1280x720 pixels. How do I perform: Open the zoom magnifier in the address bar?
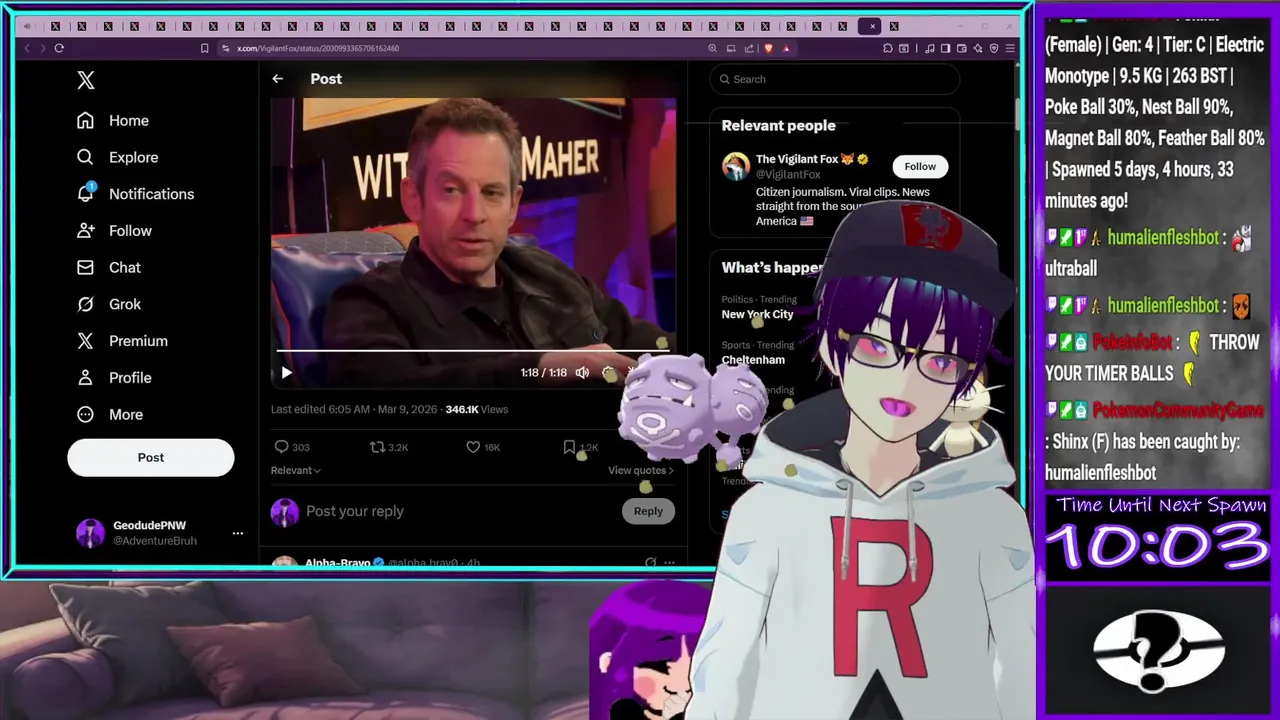coord(712,48)
